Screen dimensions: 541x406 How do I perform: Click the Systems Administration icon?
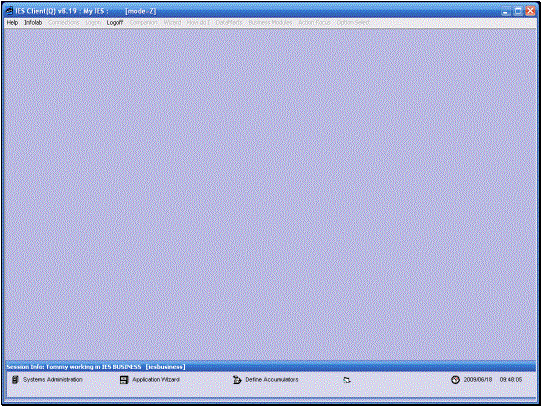click(15, 380)
